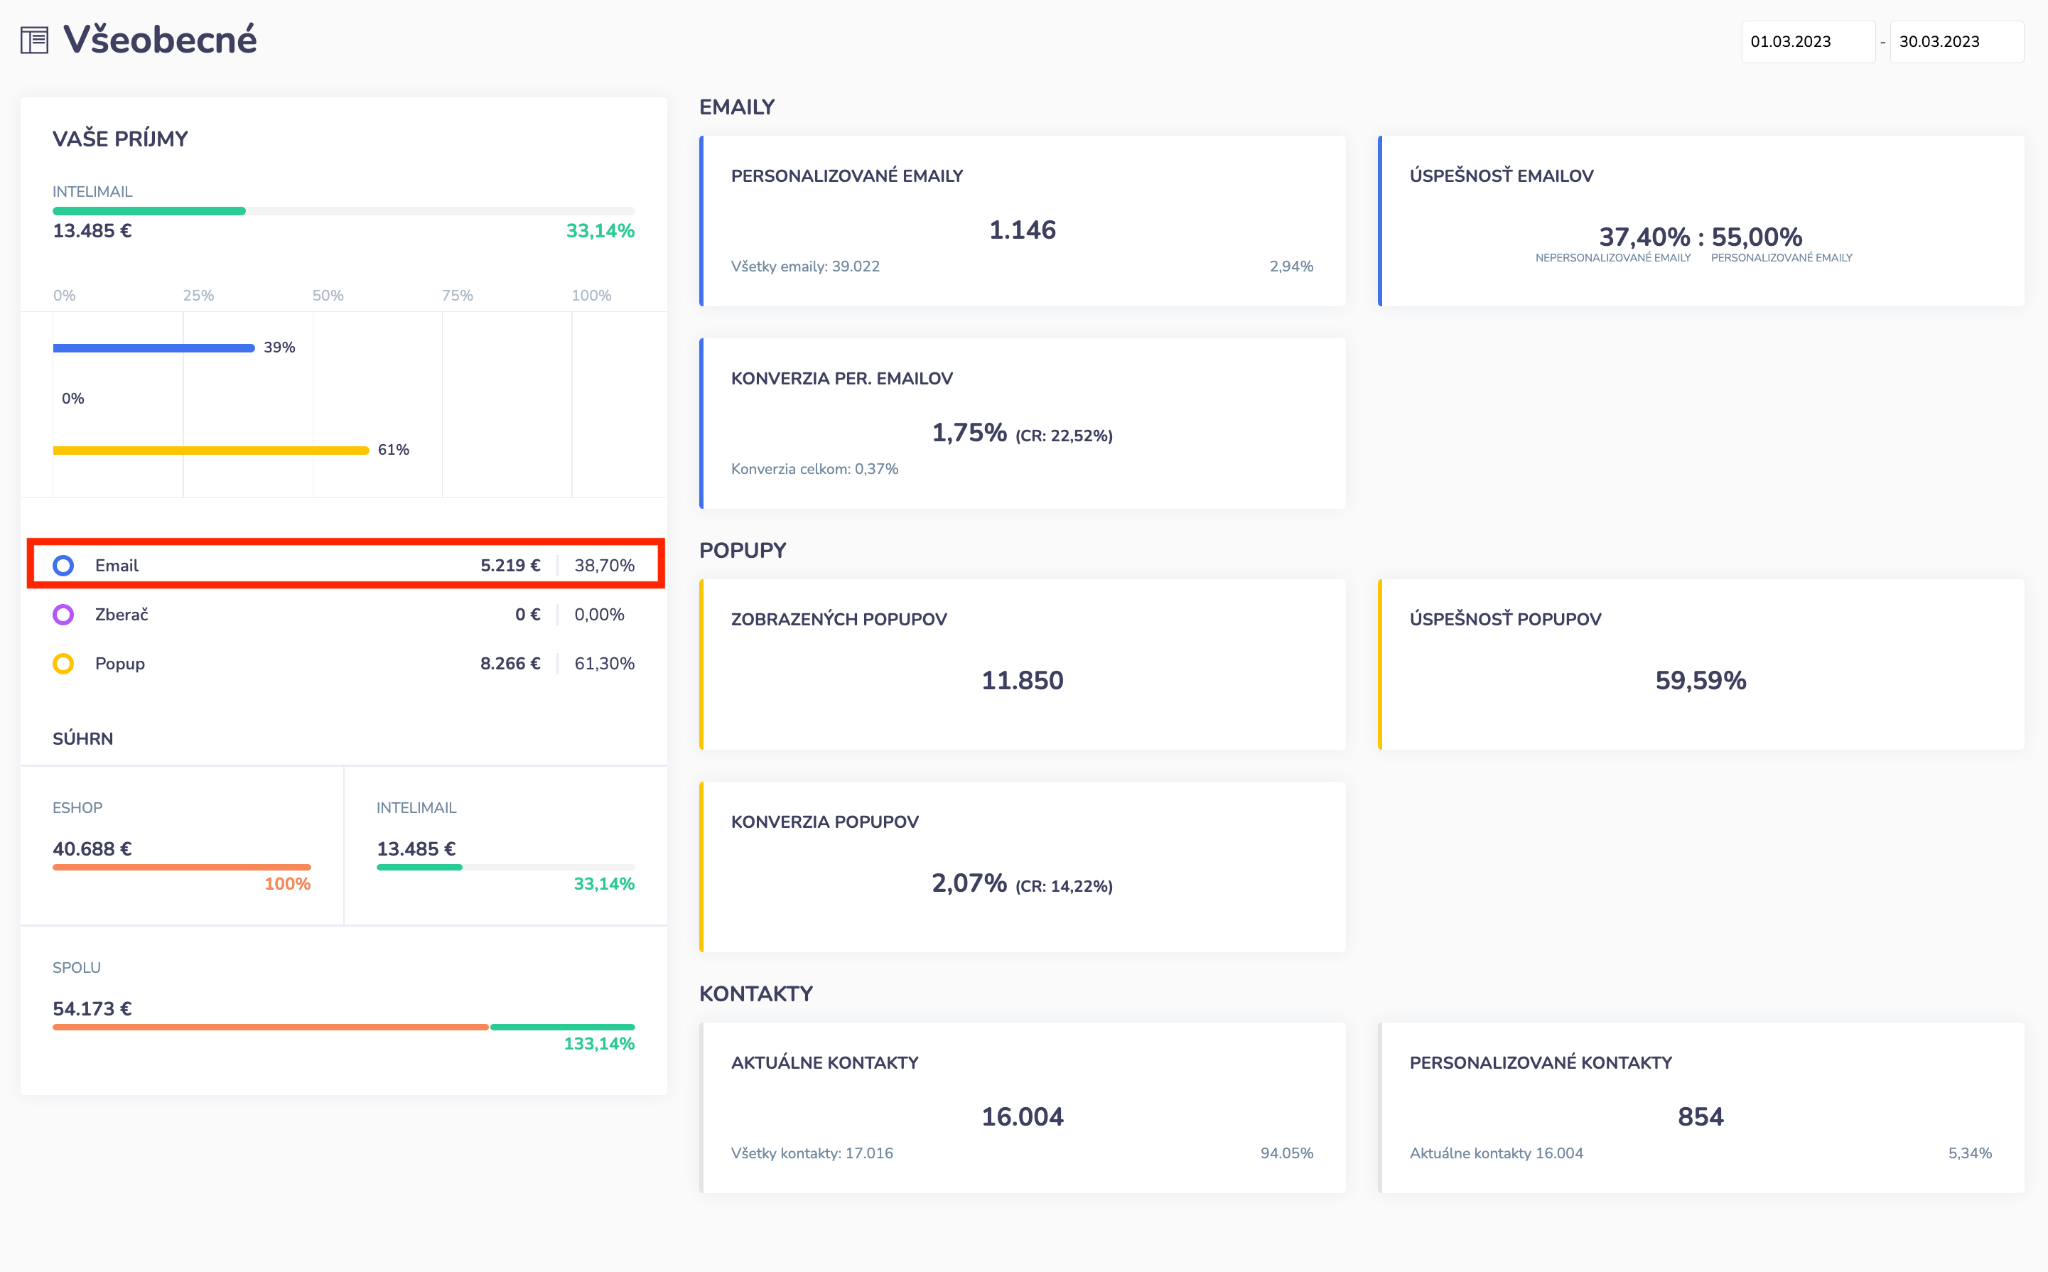Open the Úspešnosť emailov card
The height and width of the screenshot is (1272, 2048).
click(x=1700, y=221)
